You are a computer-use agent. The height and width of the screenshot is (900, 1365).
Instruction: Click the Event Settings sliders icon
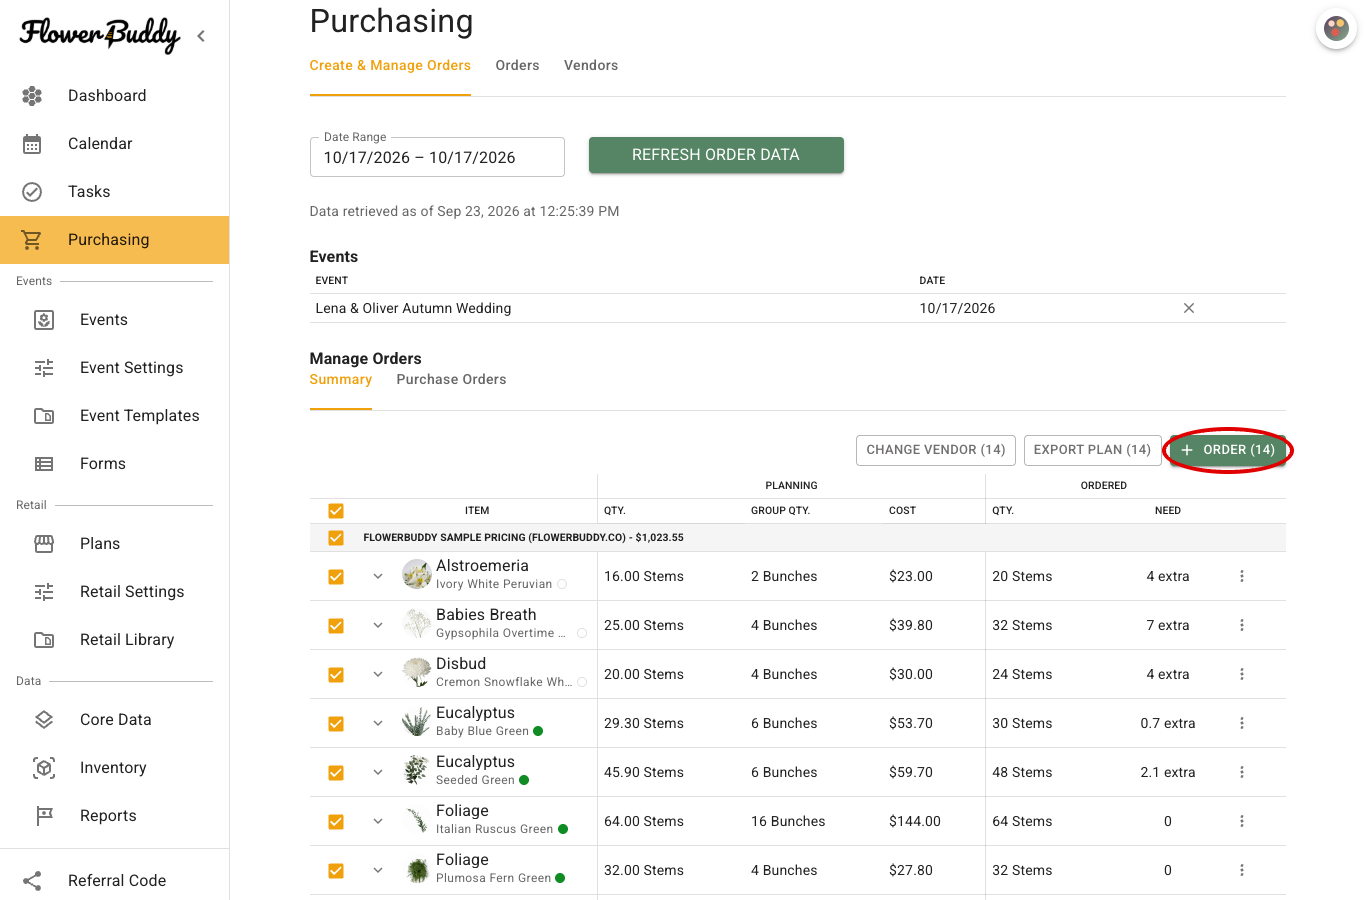click(x=44, y=368)
